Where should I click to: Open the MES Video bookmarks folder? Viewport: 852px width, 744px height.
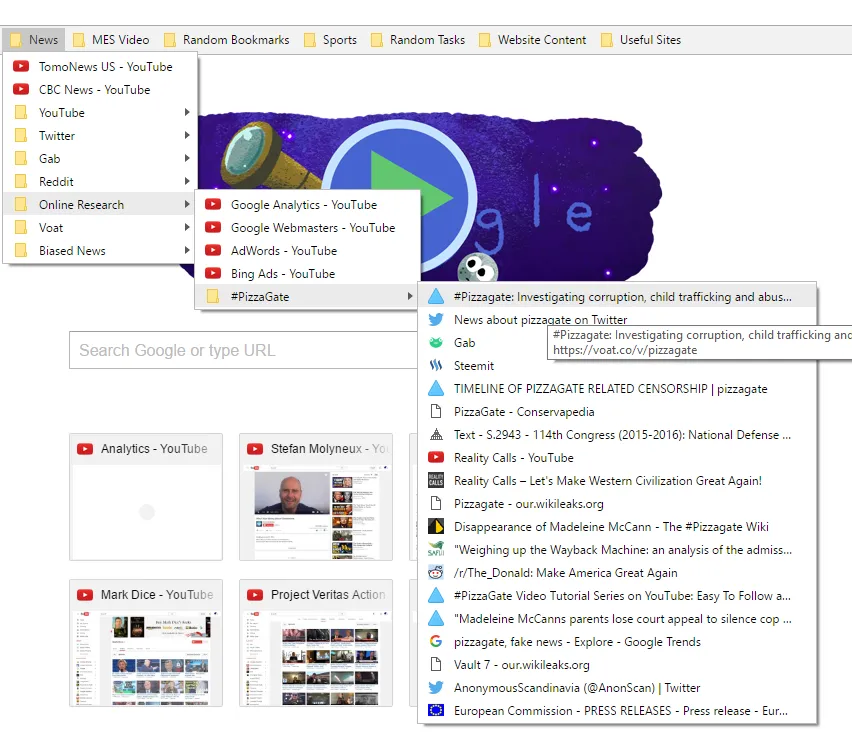[111, 40]
